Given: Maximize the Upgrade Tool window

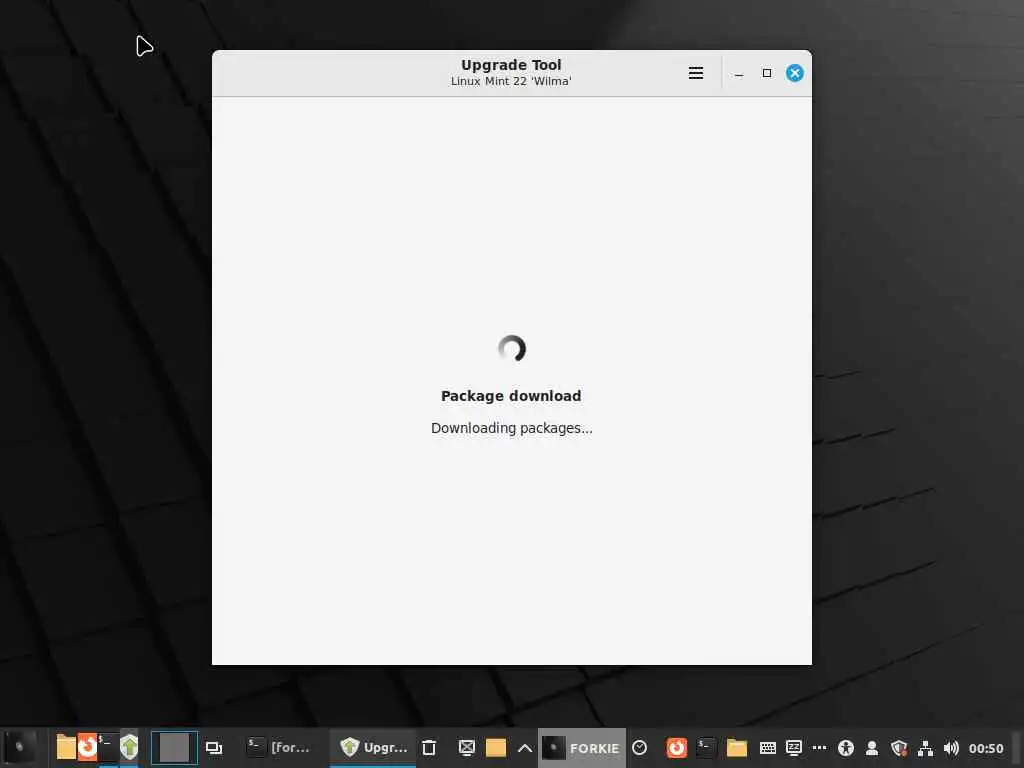Looking at the screenshot, I should coord(767,73).
